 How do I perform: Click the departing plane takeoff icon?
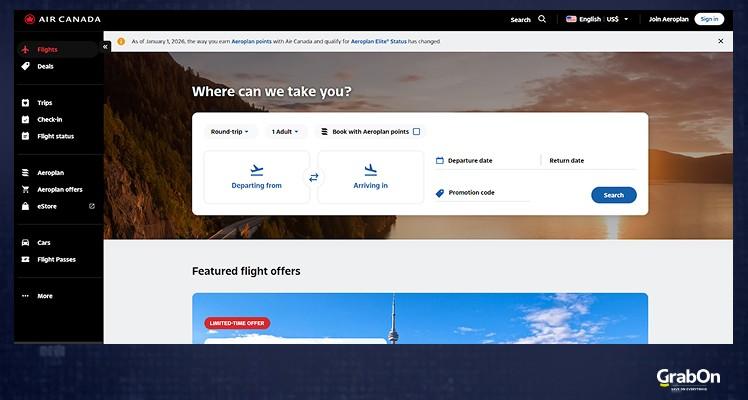257,170
